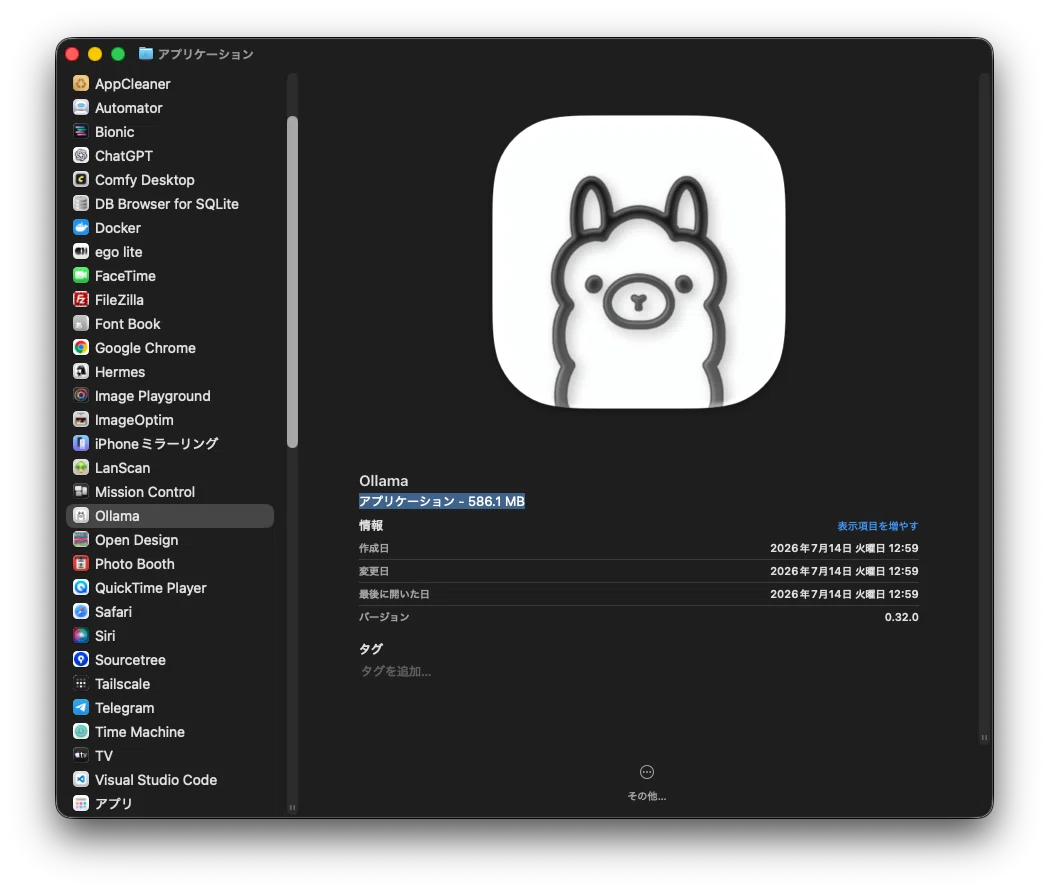1049x892 pixels.
Task: Select the Image Playground icon
Action: click(x=81, y=395)
